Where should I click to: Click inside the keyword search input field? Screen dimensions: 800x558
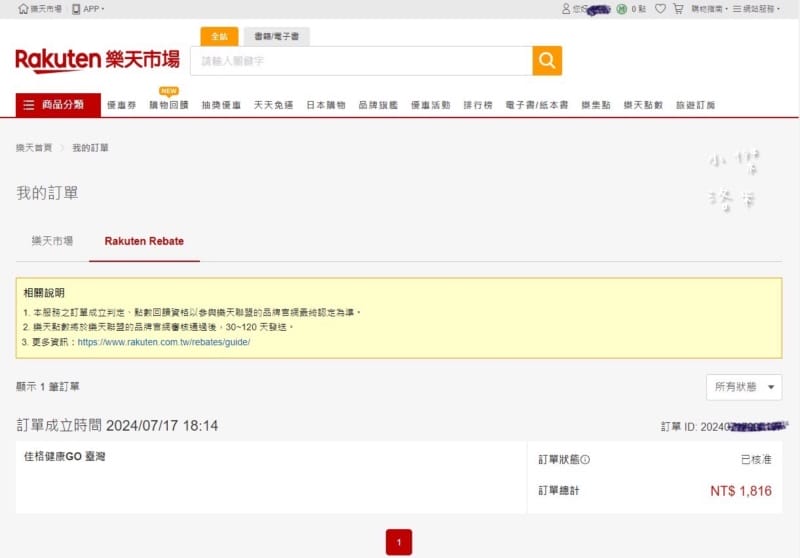(x=361, y=61)
